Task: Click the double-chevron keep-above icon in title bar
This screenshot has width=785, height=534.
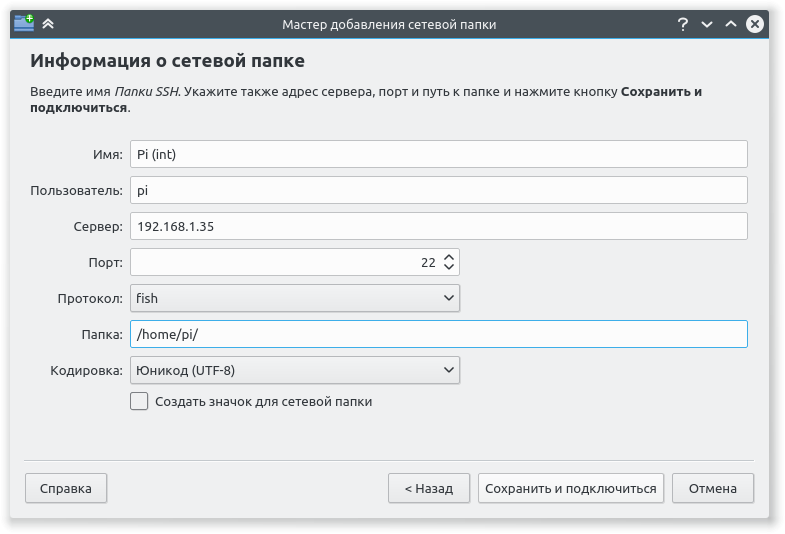Action: (48, 24)
